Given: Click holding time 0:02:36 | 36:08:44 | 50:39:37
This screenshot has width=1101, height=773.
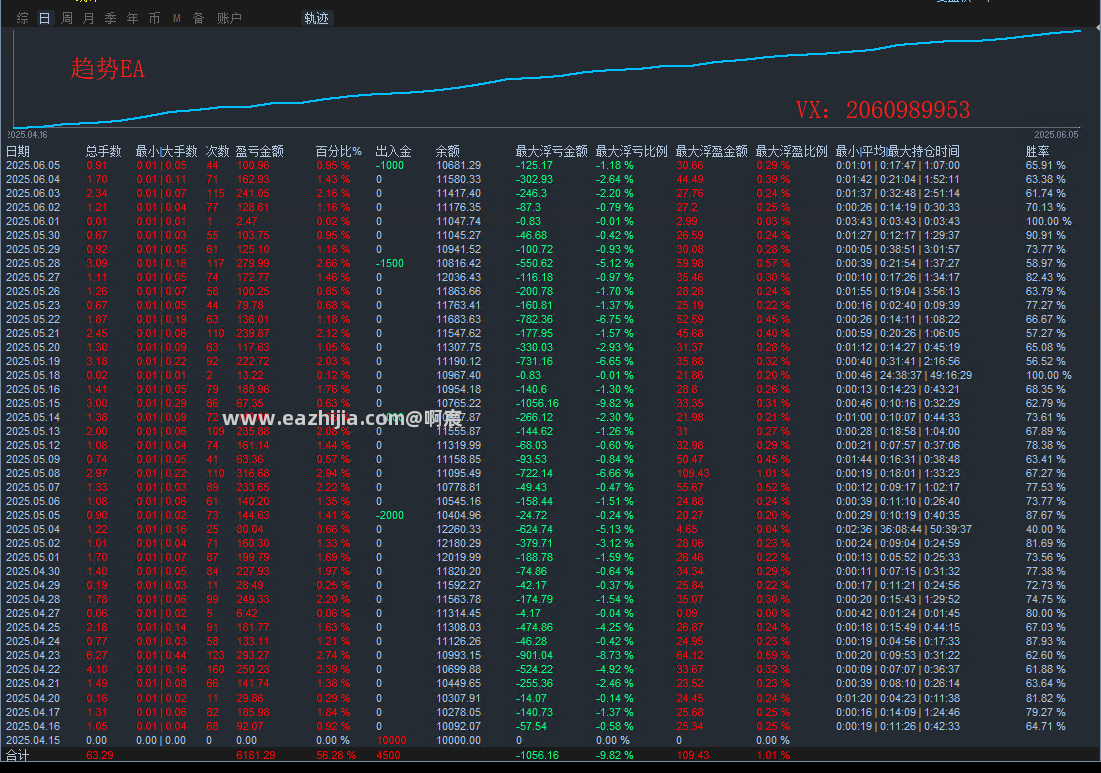Looking at the screenshot, I should (x=904, y=529).
